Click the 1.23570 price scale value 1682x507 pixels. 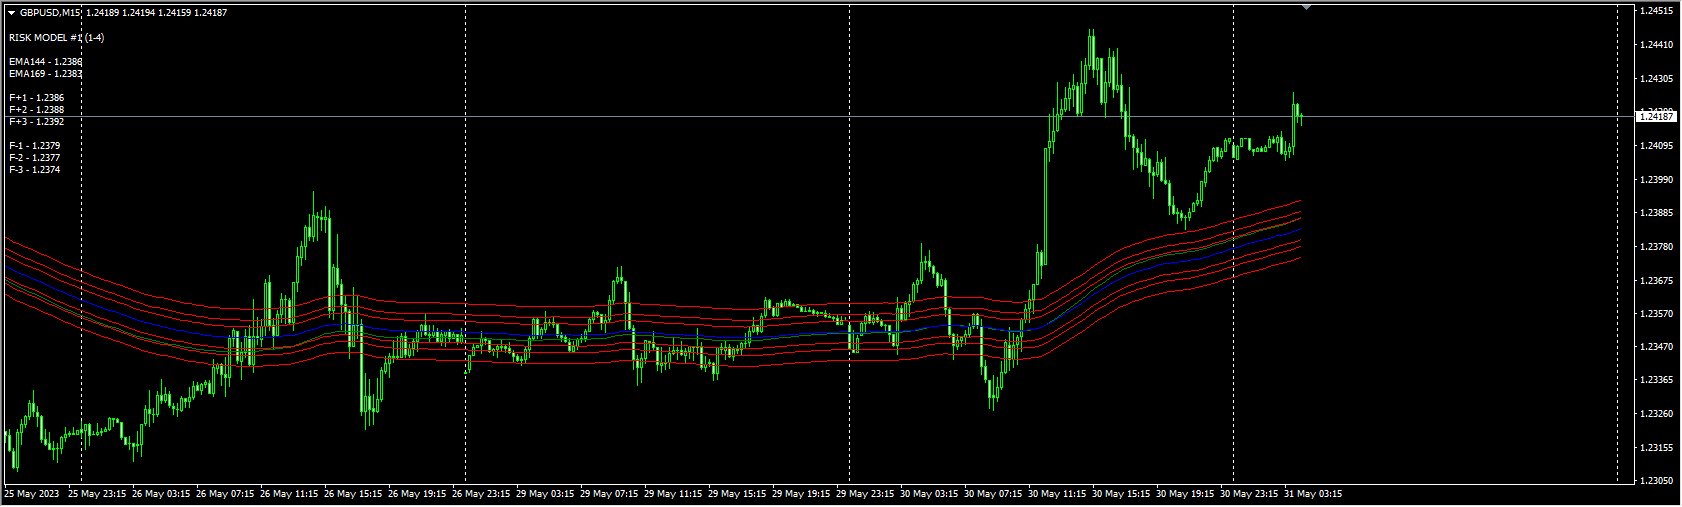(1656, 314)
